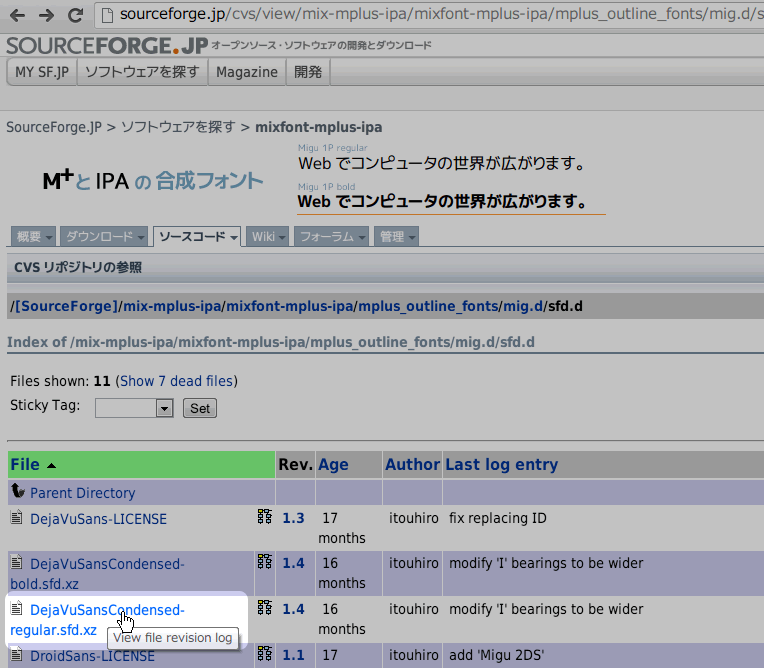This screenshot has height=668, width=764.
Task: Open the ソフトウェアを探す menu
Action: (x=142, y=72)
